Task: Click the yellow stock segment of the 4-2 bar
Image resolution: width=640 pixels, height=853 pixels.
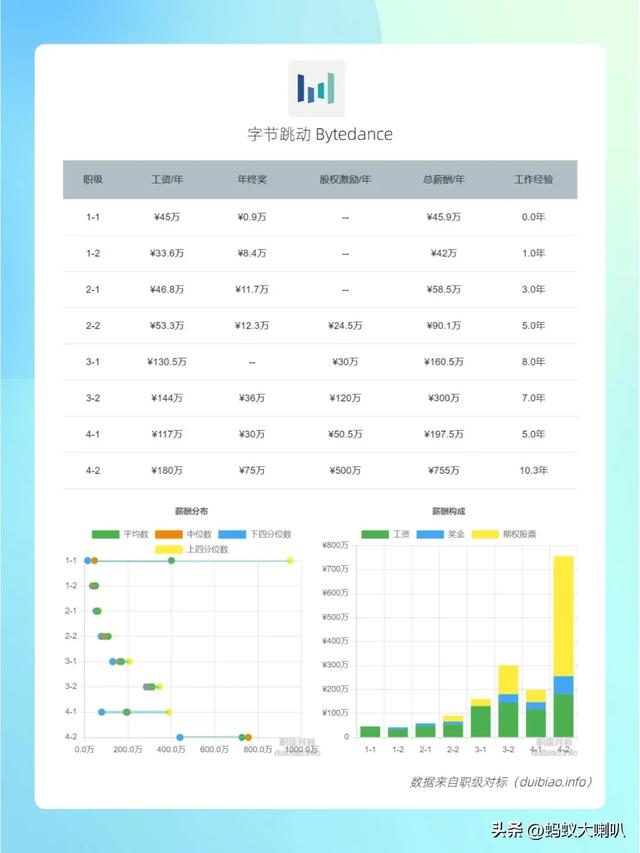Action: coord(563,616)
